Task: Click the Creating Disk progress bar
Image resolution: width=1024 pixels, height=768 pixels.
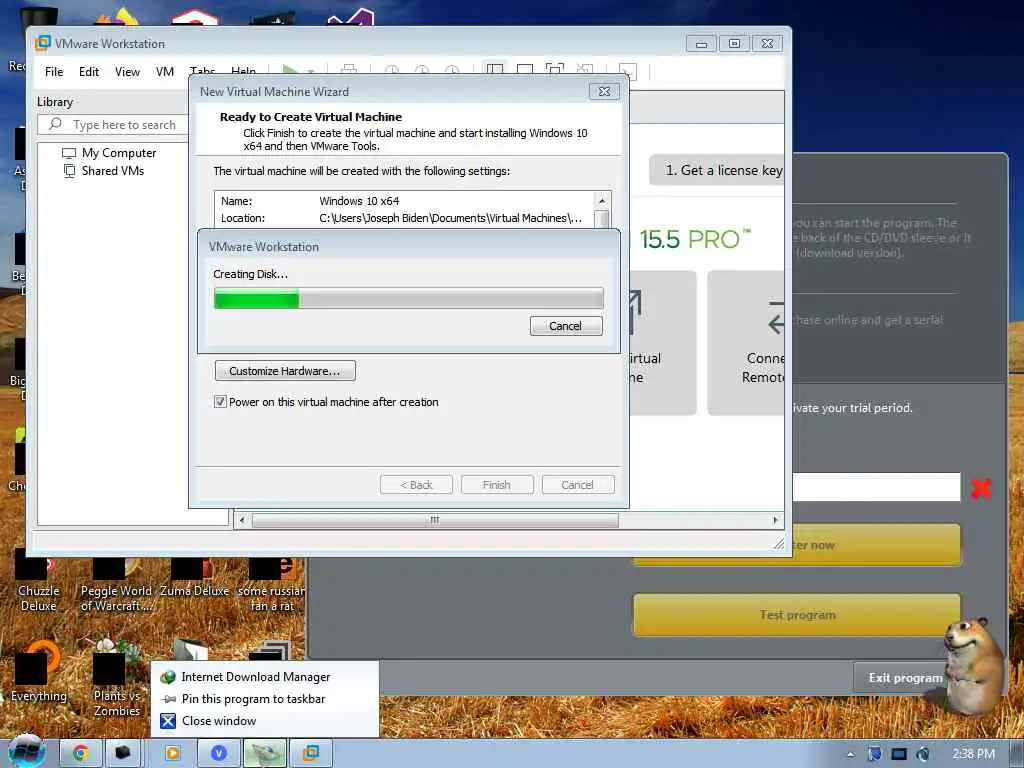Action: coord(409,299)
